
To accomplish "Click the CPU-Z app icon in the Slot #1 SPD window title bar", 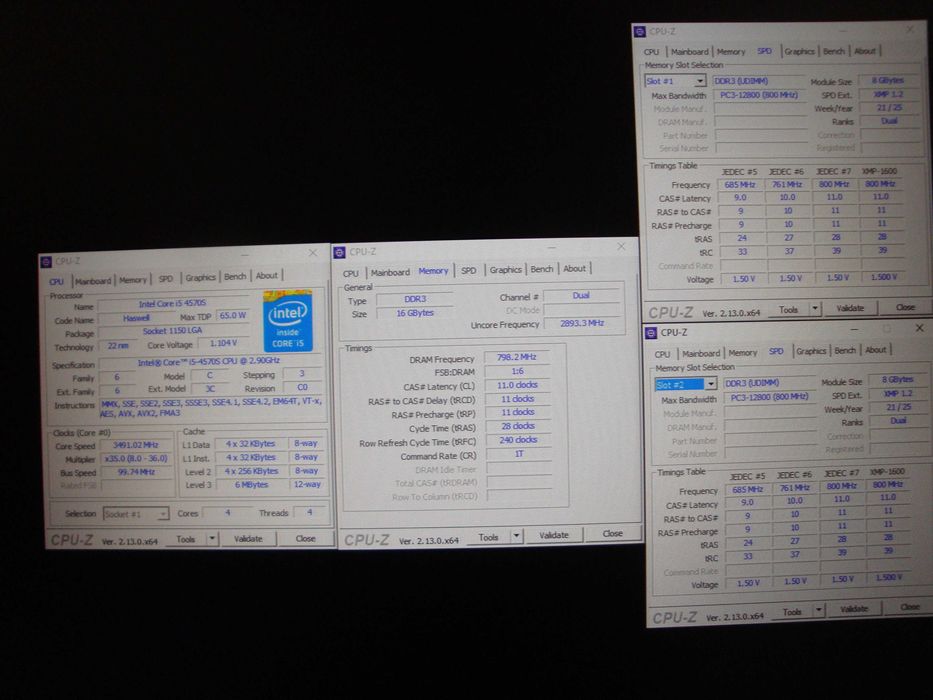I will (640, 32).
